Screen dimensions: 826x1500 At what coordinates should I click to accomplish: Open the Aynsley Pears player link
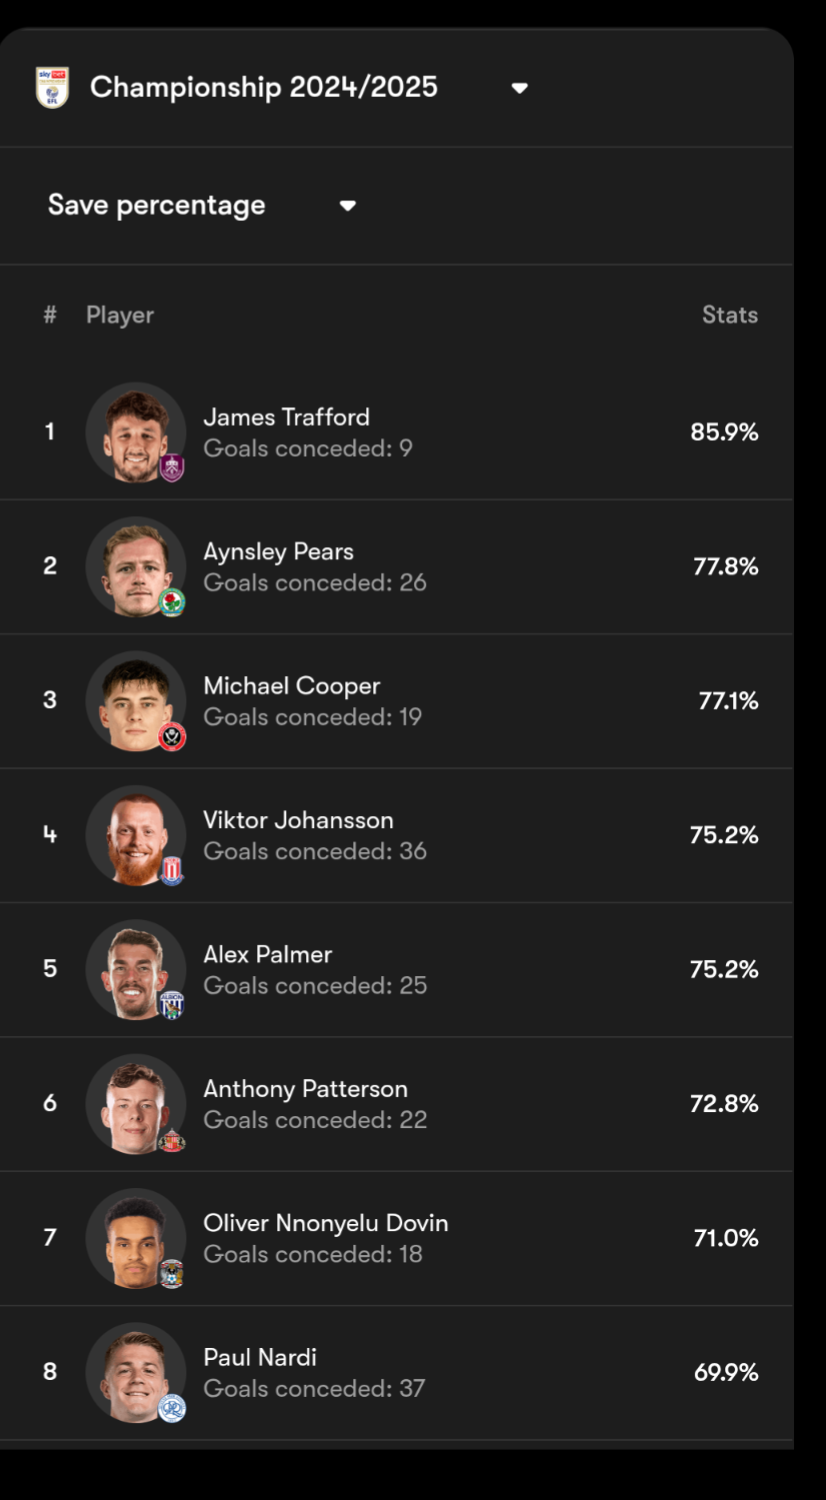[x=278, y=551]
